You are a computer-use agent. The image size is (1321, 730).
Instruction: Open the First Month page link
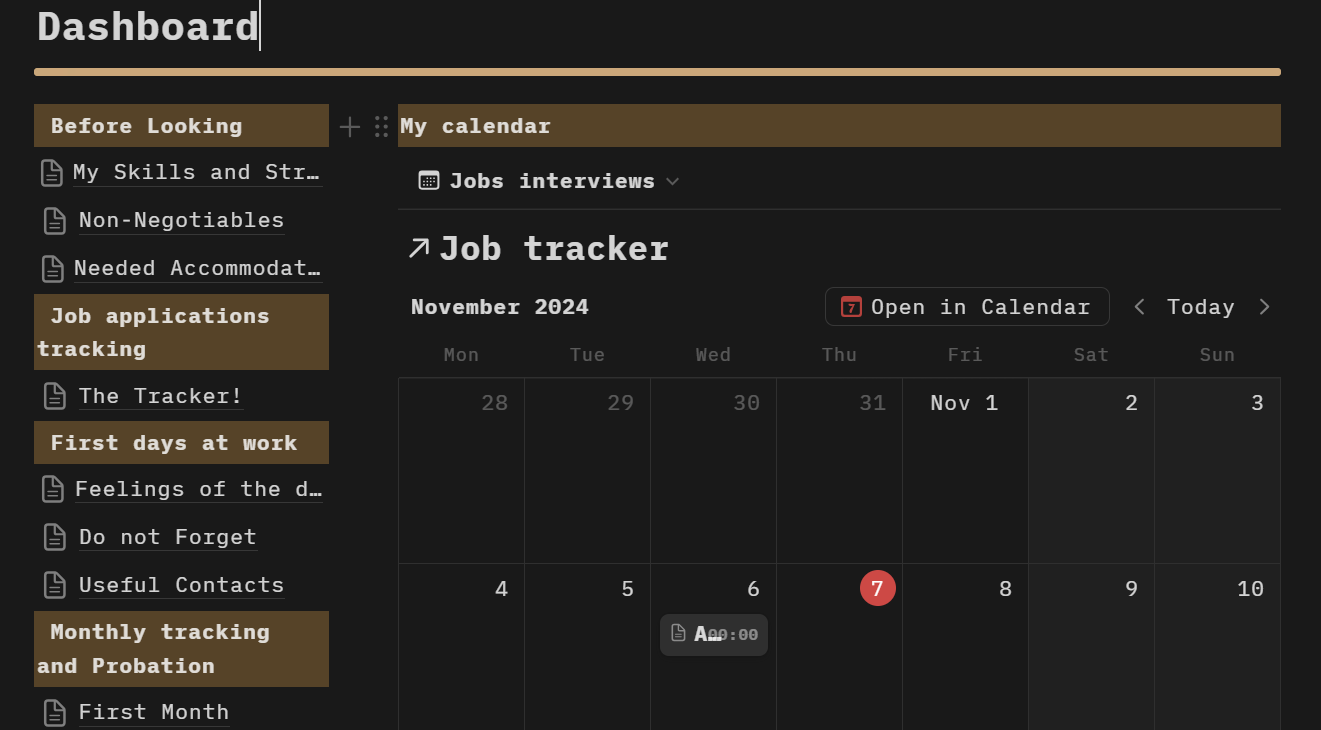(x=154, y=713)
